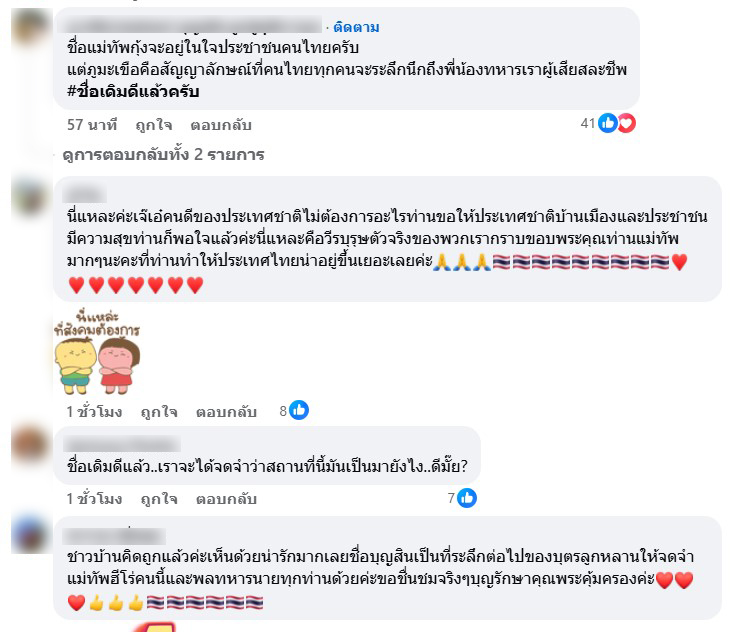736x632 pixels.
Task: Click the thumbs-up icon next to count 7
Action: (467, 498)
